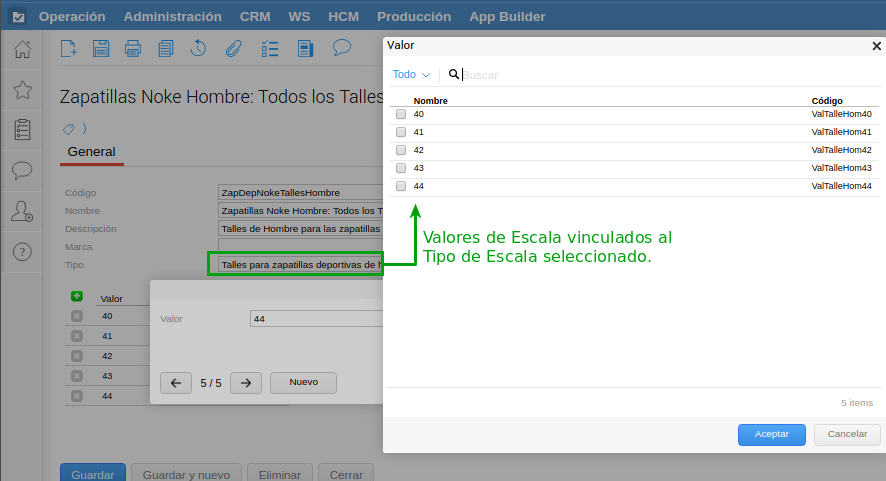Click the Save diskette toolbar icon
The height and width of the screenshot is (481, 886).
[x=101, y=48]
